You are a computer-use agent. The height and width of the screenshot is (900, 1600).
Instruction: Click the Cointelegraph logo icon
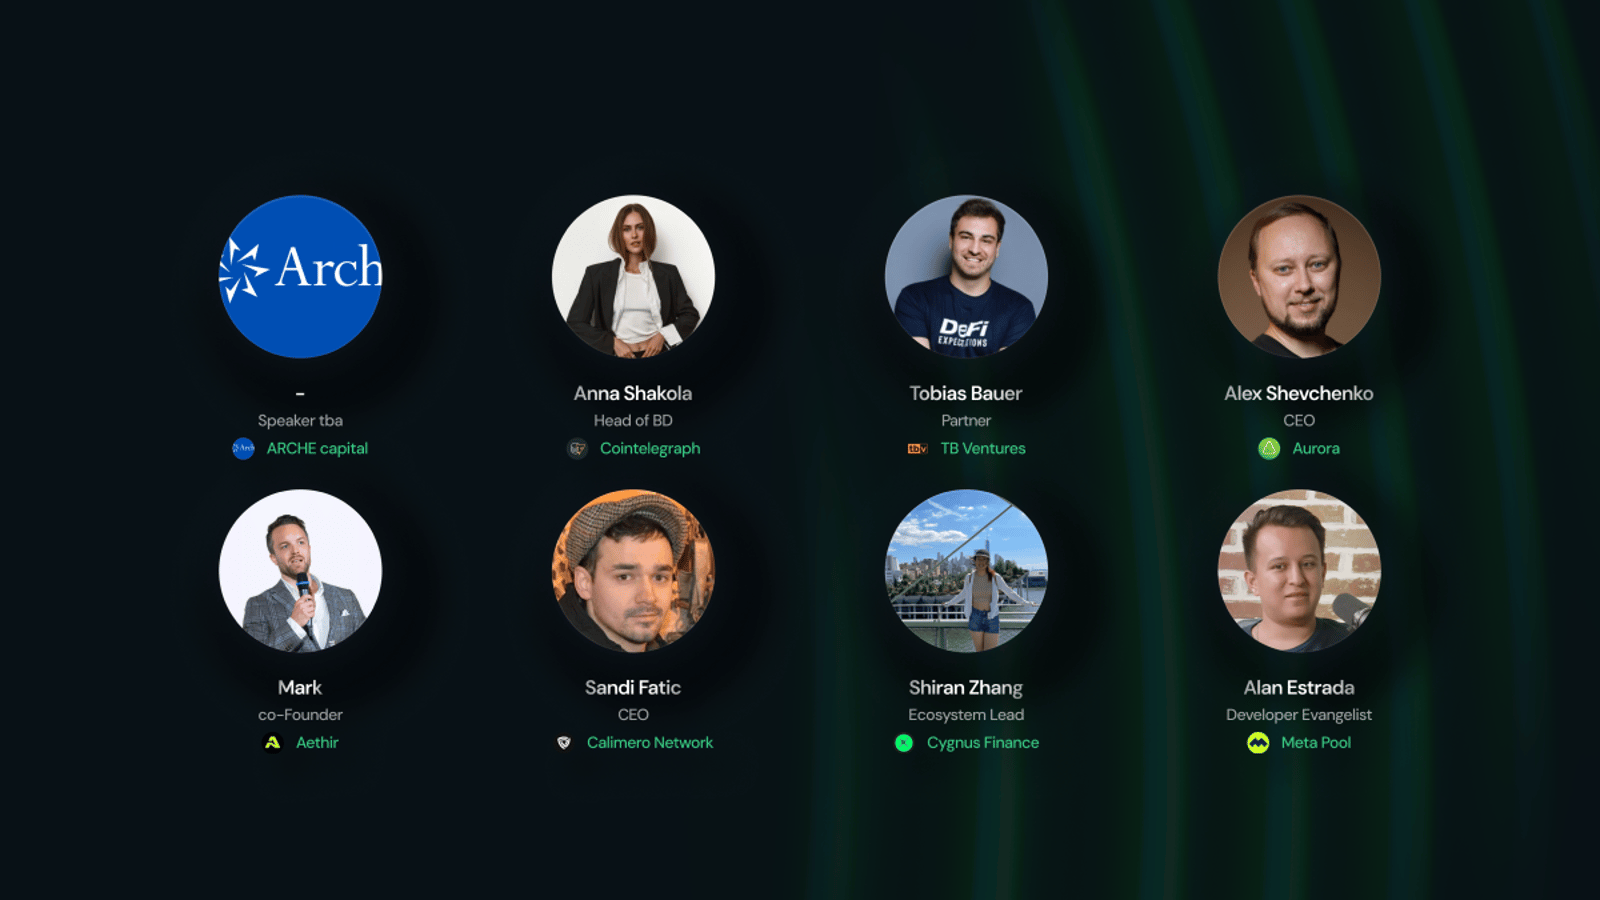(x=577, y=448)
